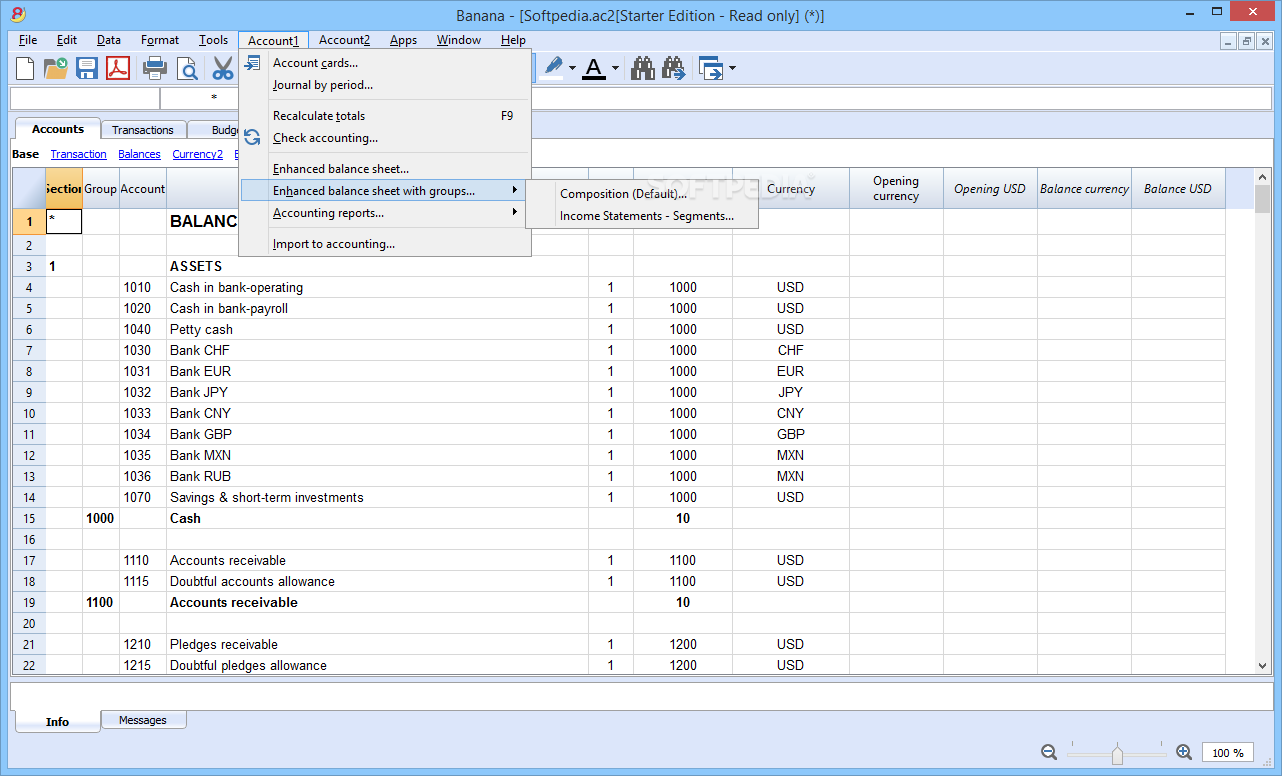Switch to the Messages tab
Screen dimensions: 1282x776
[x=143, y=720]
